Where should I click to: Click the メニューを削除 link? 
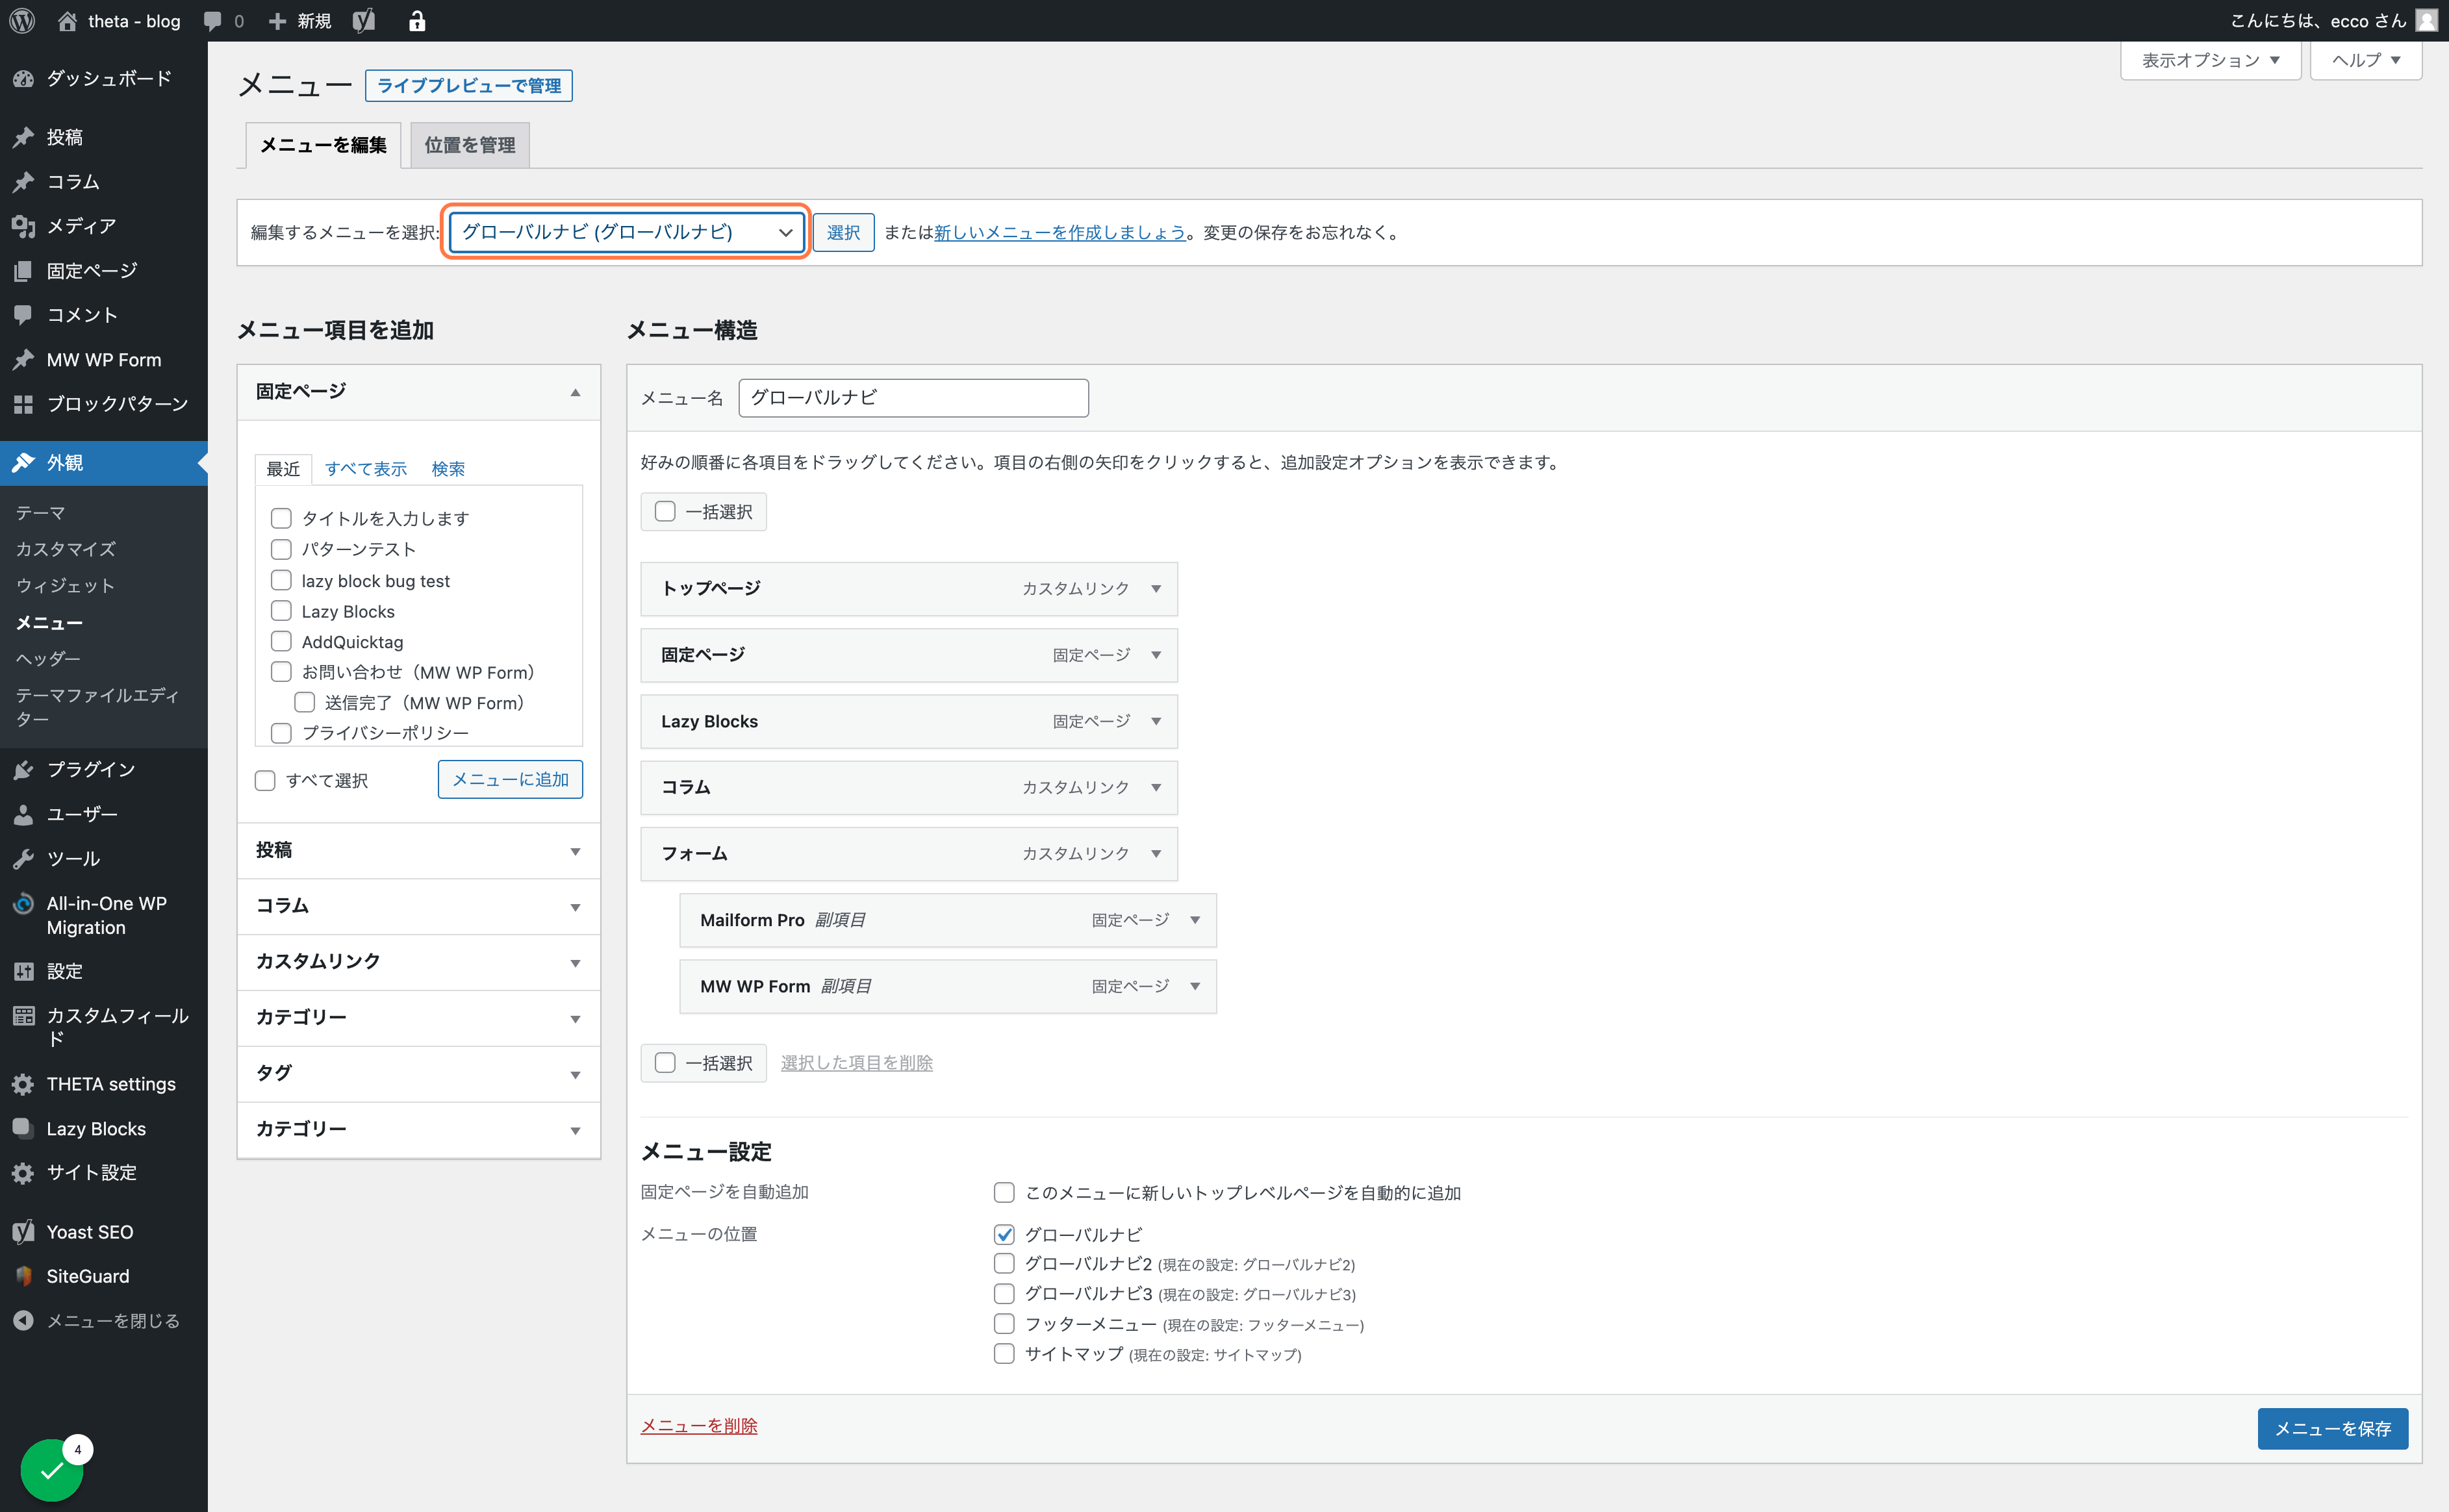point(699,1425)
